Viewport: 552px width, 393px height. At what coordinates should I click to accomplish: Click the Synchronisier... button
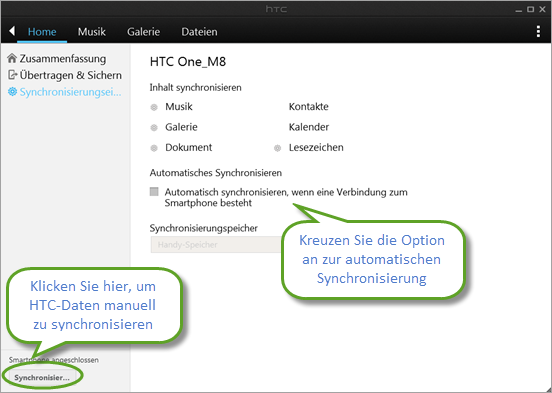[42, 378]
